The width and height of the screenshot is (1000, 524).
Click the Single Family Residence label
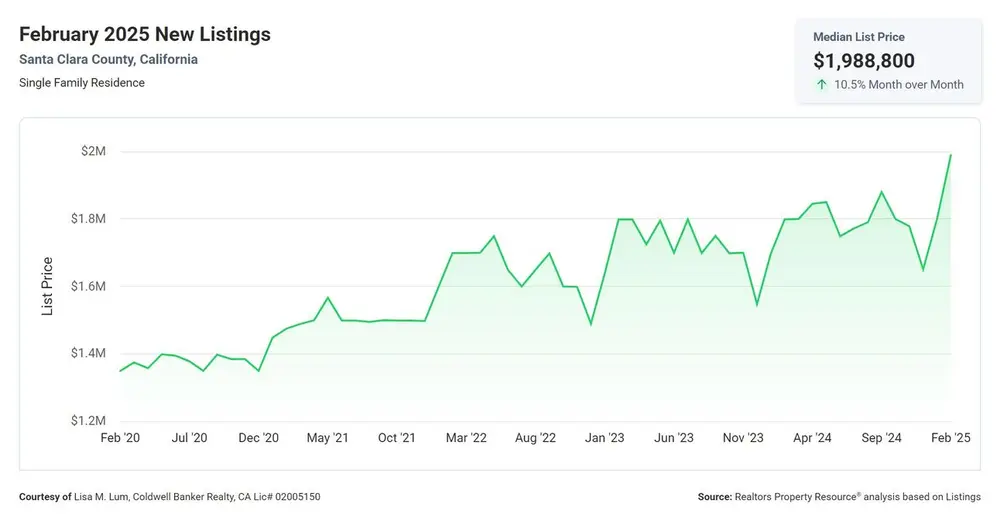(82, 83)
